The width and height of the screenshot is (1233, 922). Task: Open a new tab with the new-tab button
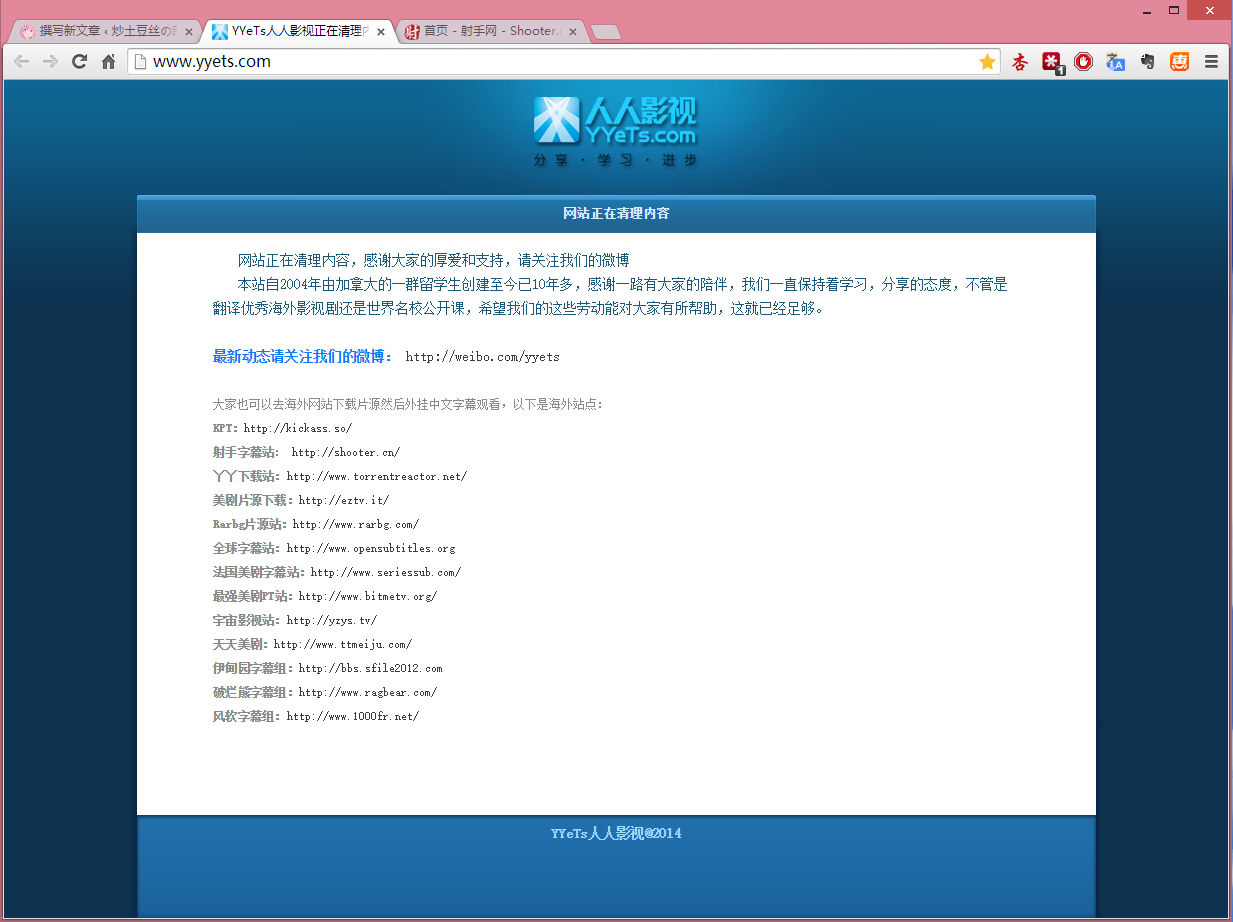[605, 32]
